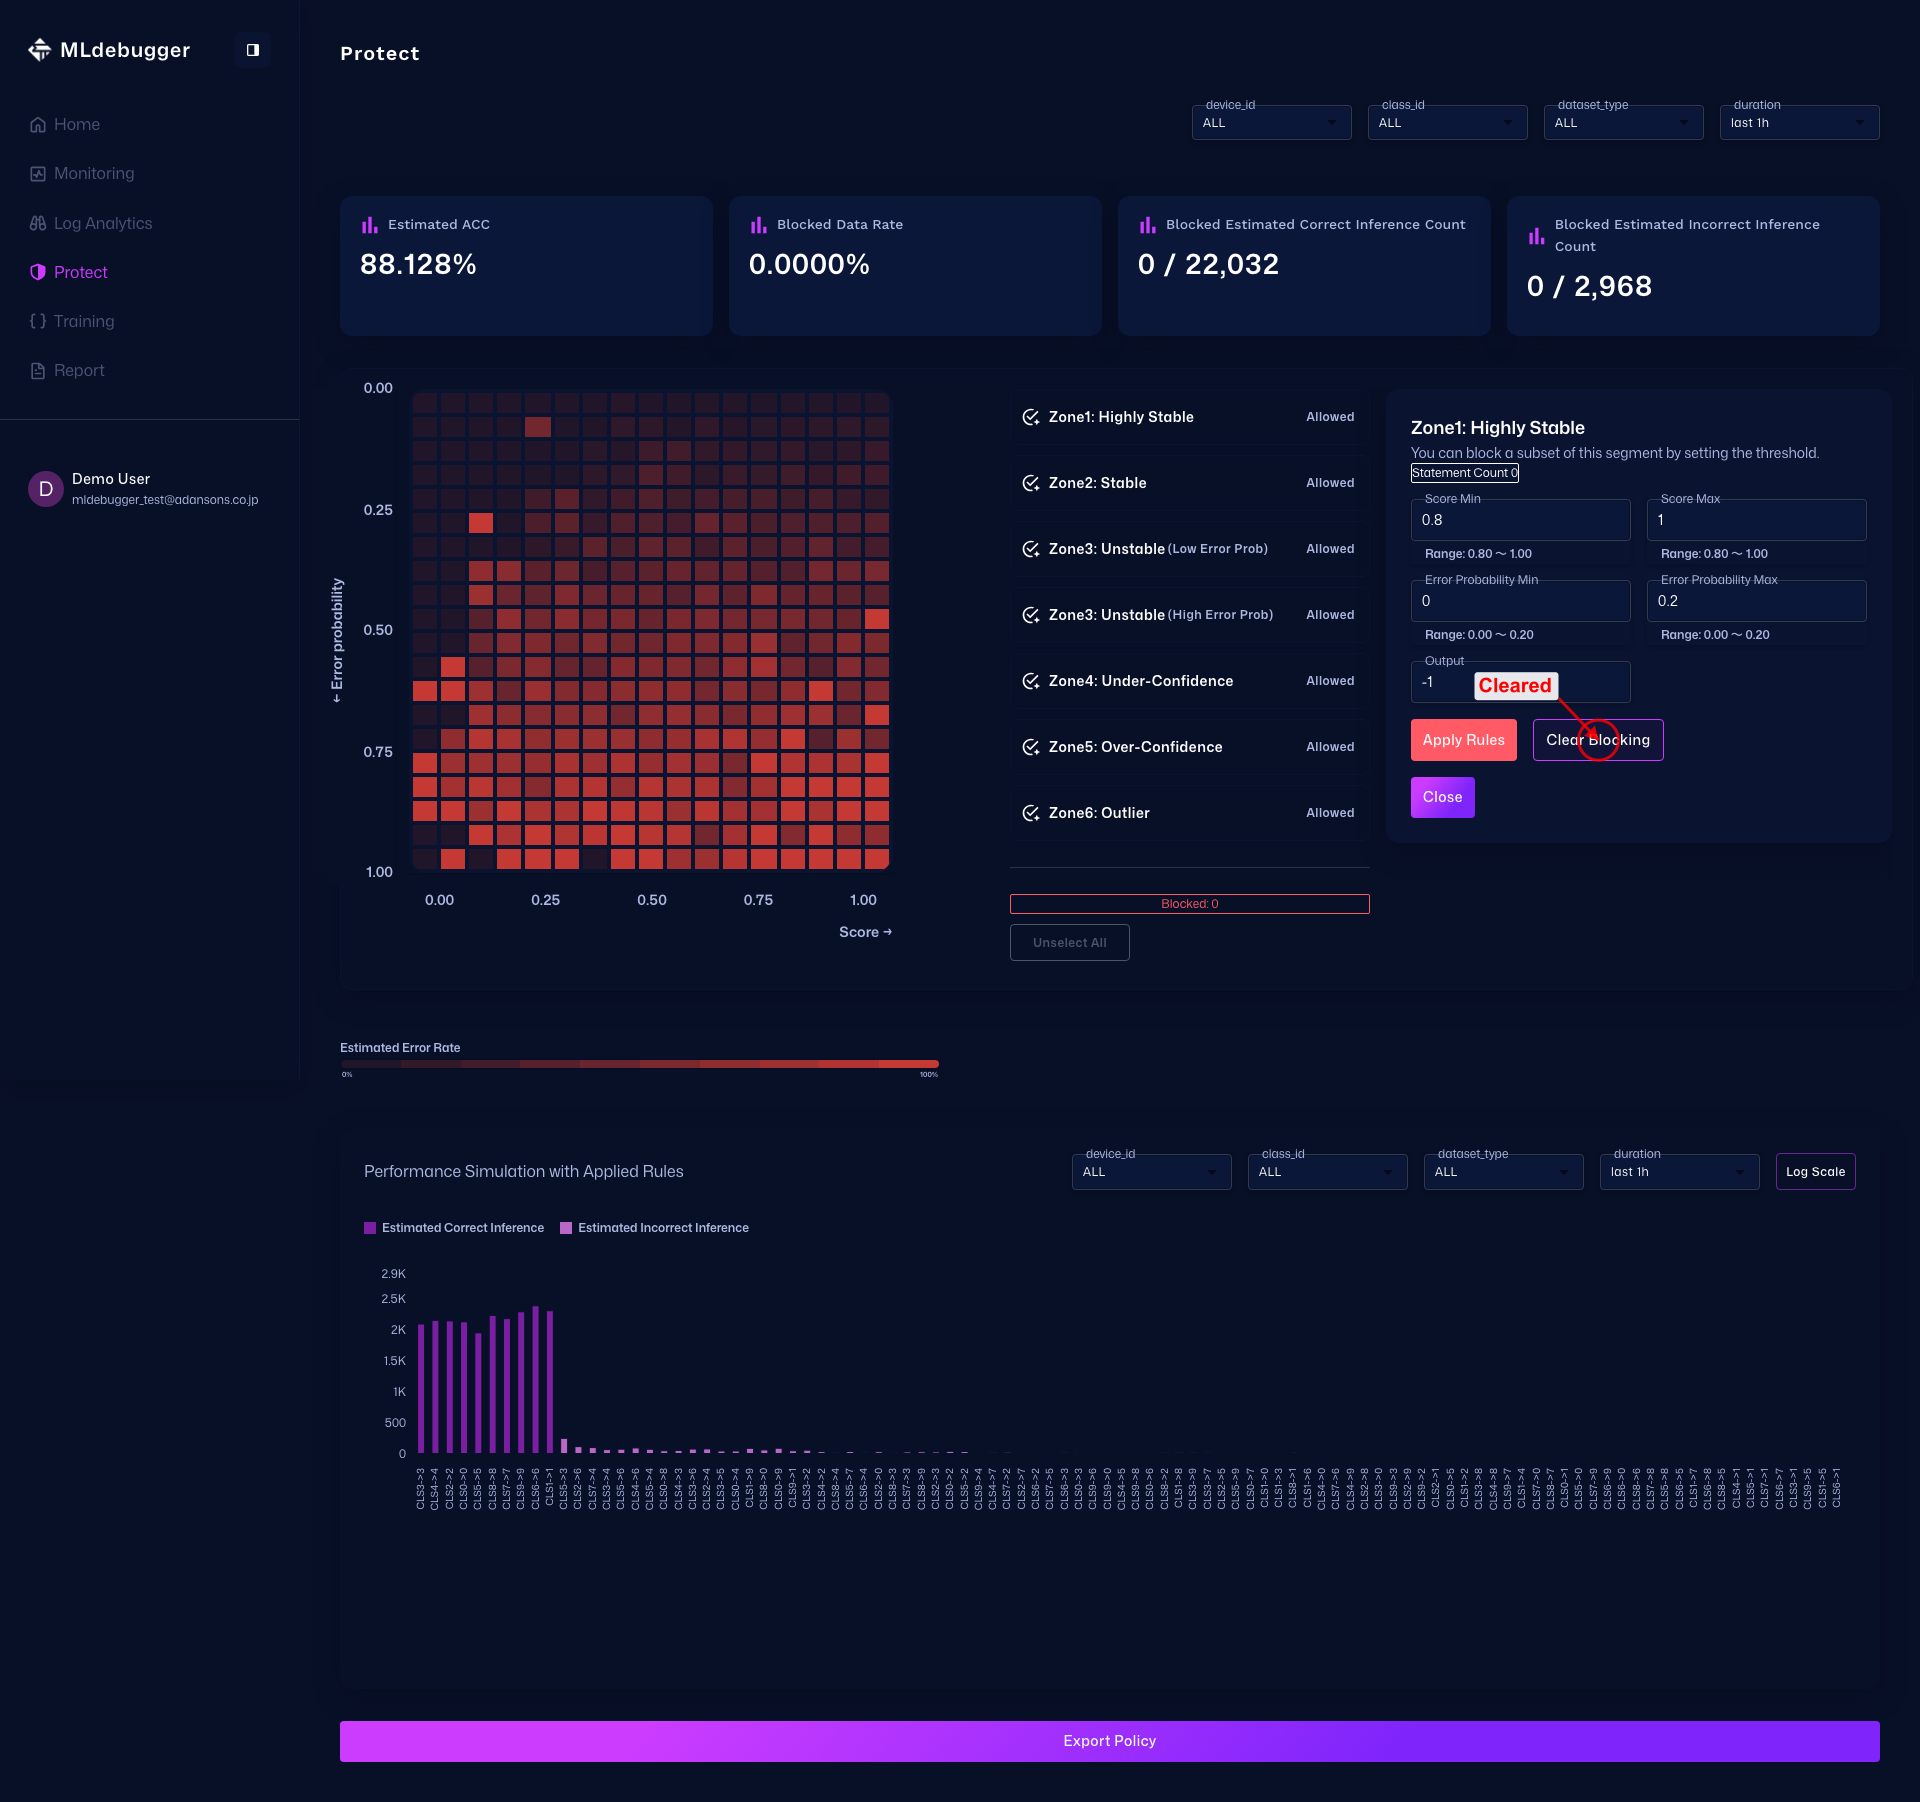Collapse sidebar with panel toggle icon
The width and height of the screenshot is (1920, 1802).
(x=253, y=50)
